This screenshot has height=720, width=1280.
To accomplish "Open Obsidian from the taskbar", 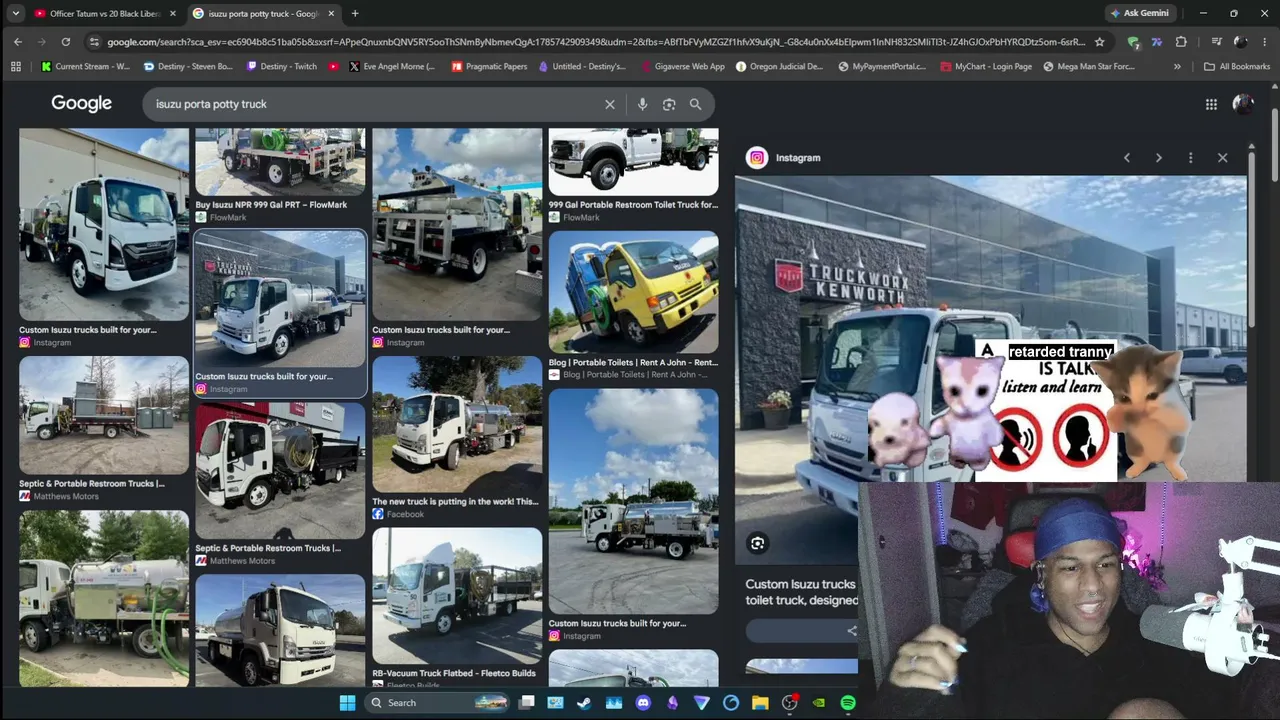I will (672, 703).
